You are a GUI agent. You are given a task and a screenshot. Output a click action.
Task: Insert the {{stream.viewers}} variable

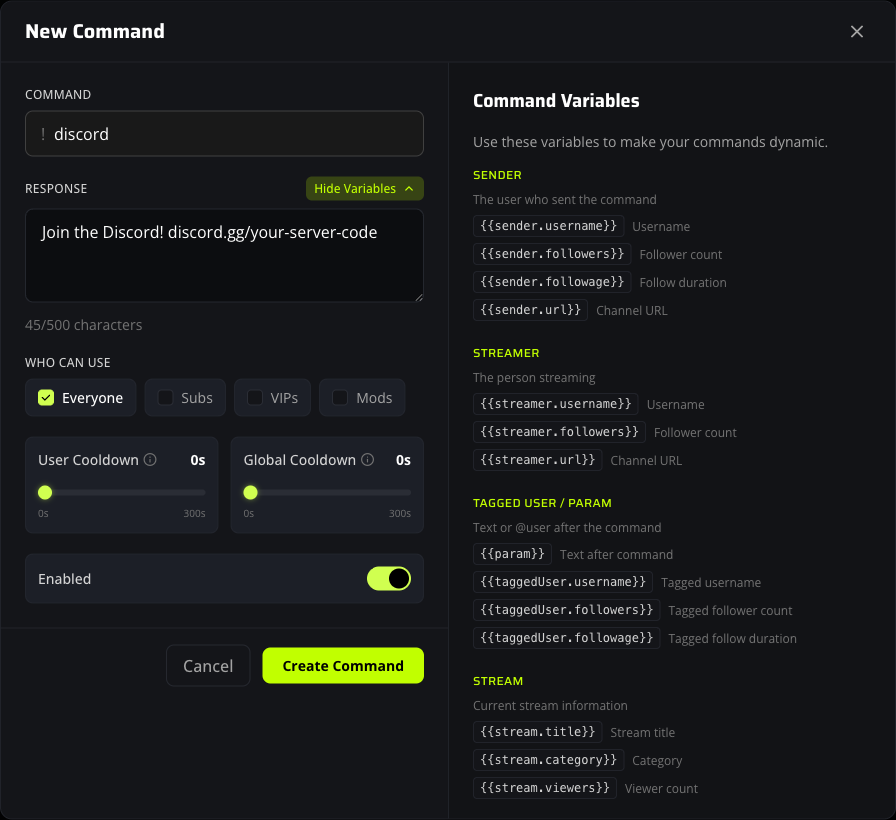[x=545, y=788]
